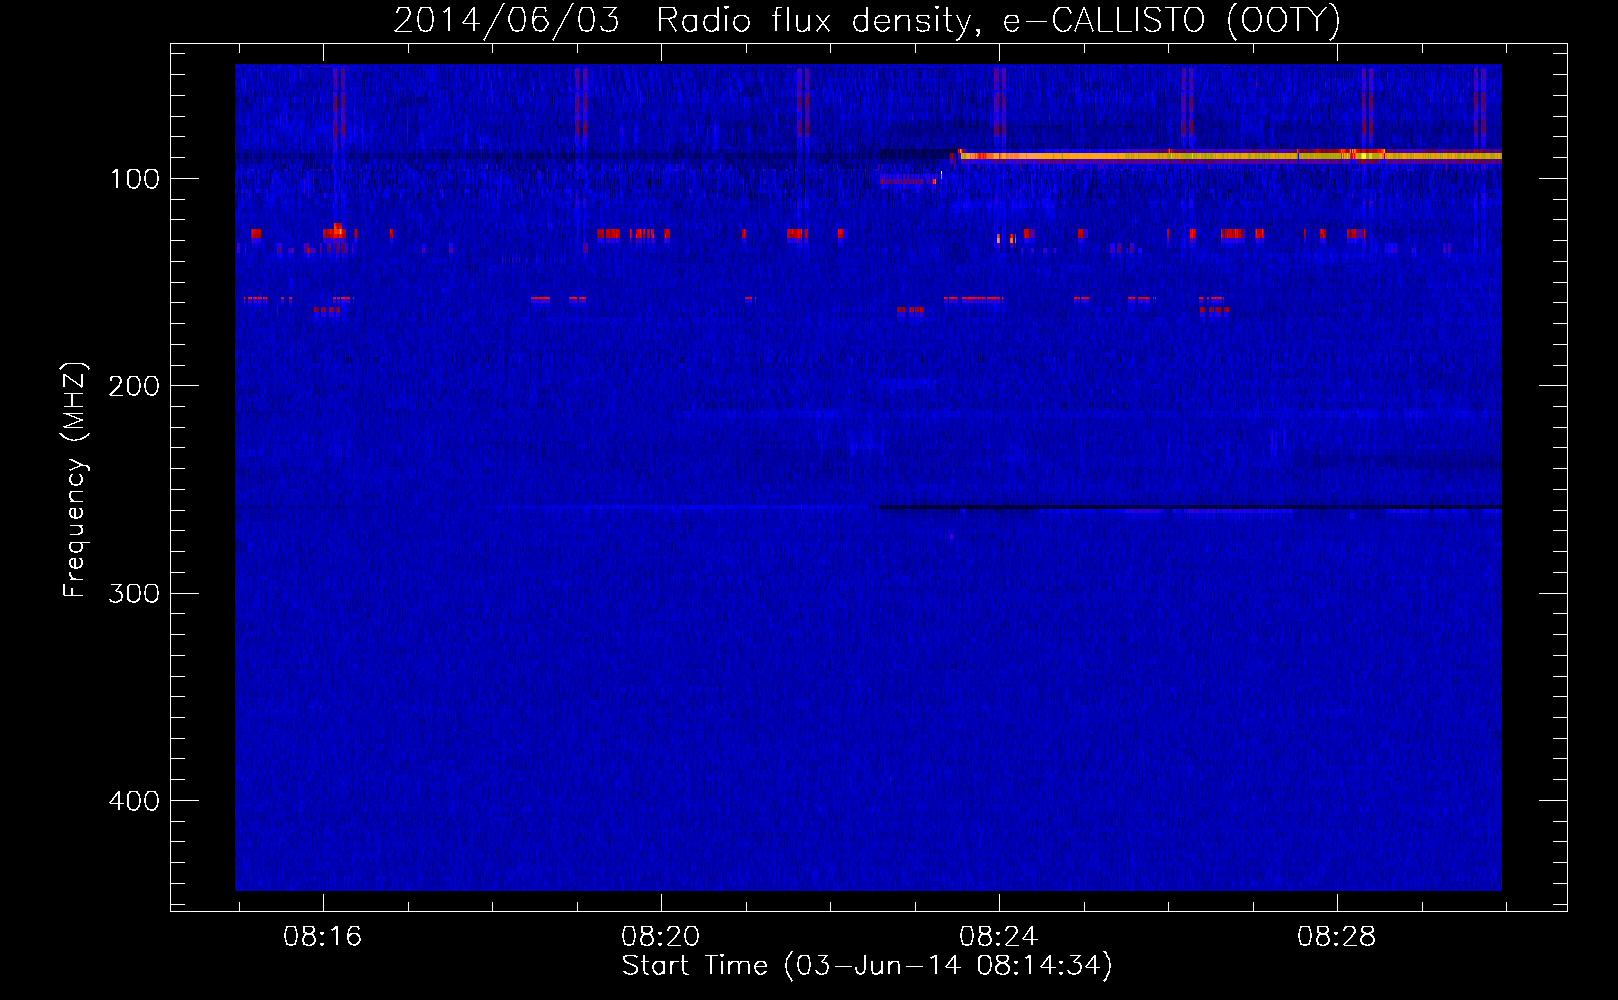Click the 'Frequency (MHZ)' axis label
1618x1000 pixels.
tap(75, 480)
